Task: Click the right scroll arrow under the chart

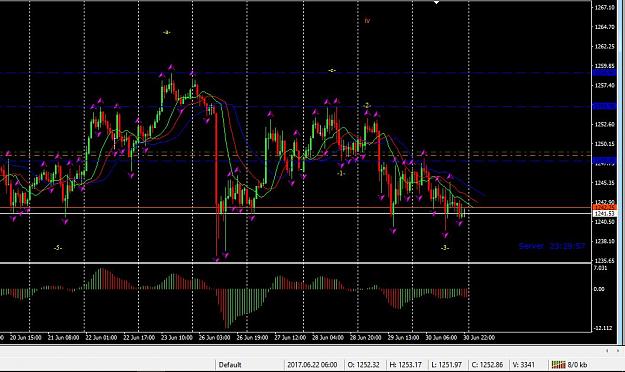Action: click(x=619, y=351)
